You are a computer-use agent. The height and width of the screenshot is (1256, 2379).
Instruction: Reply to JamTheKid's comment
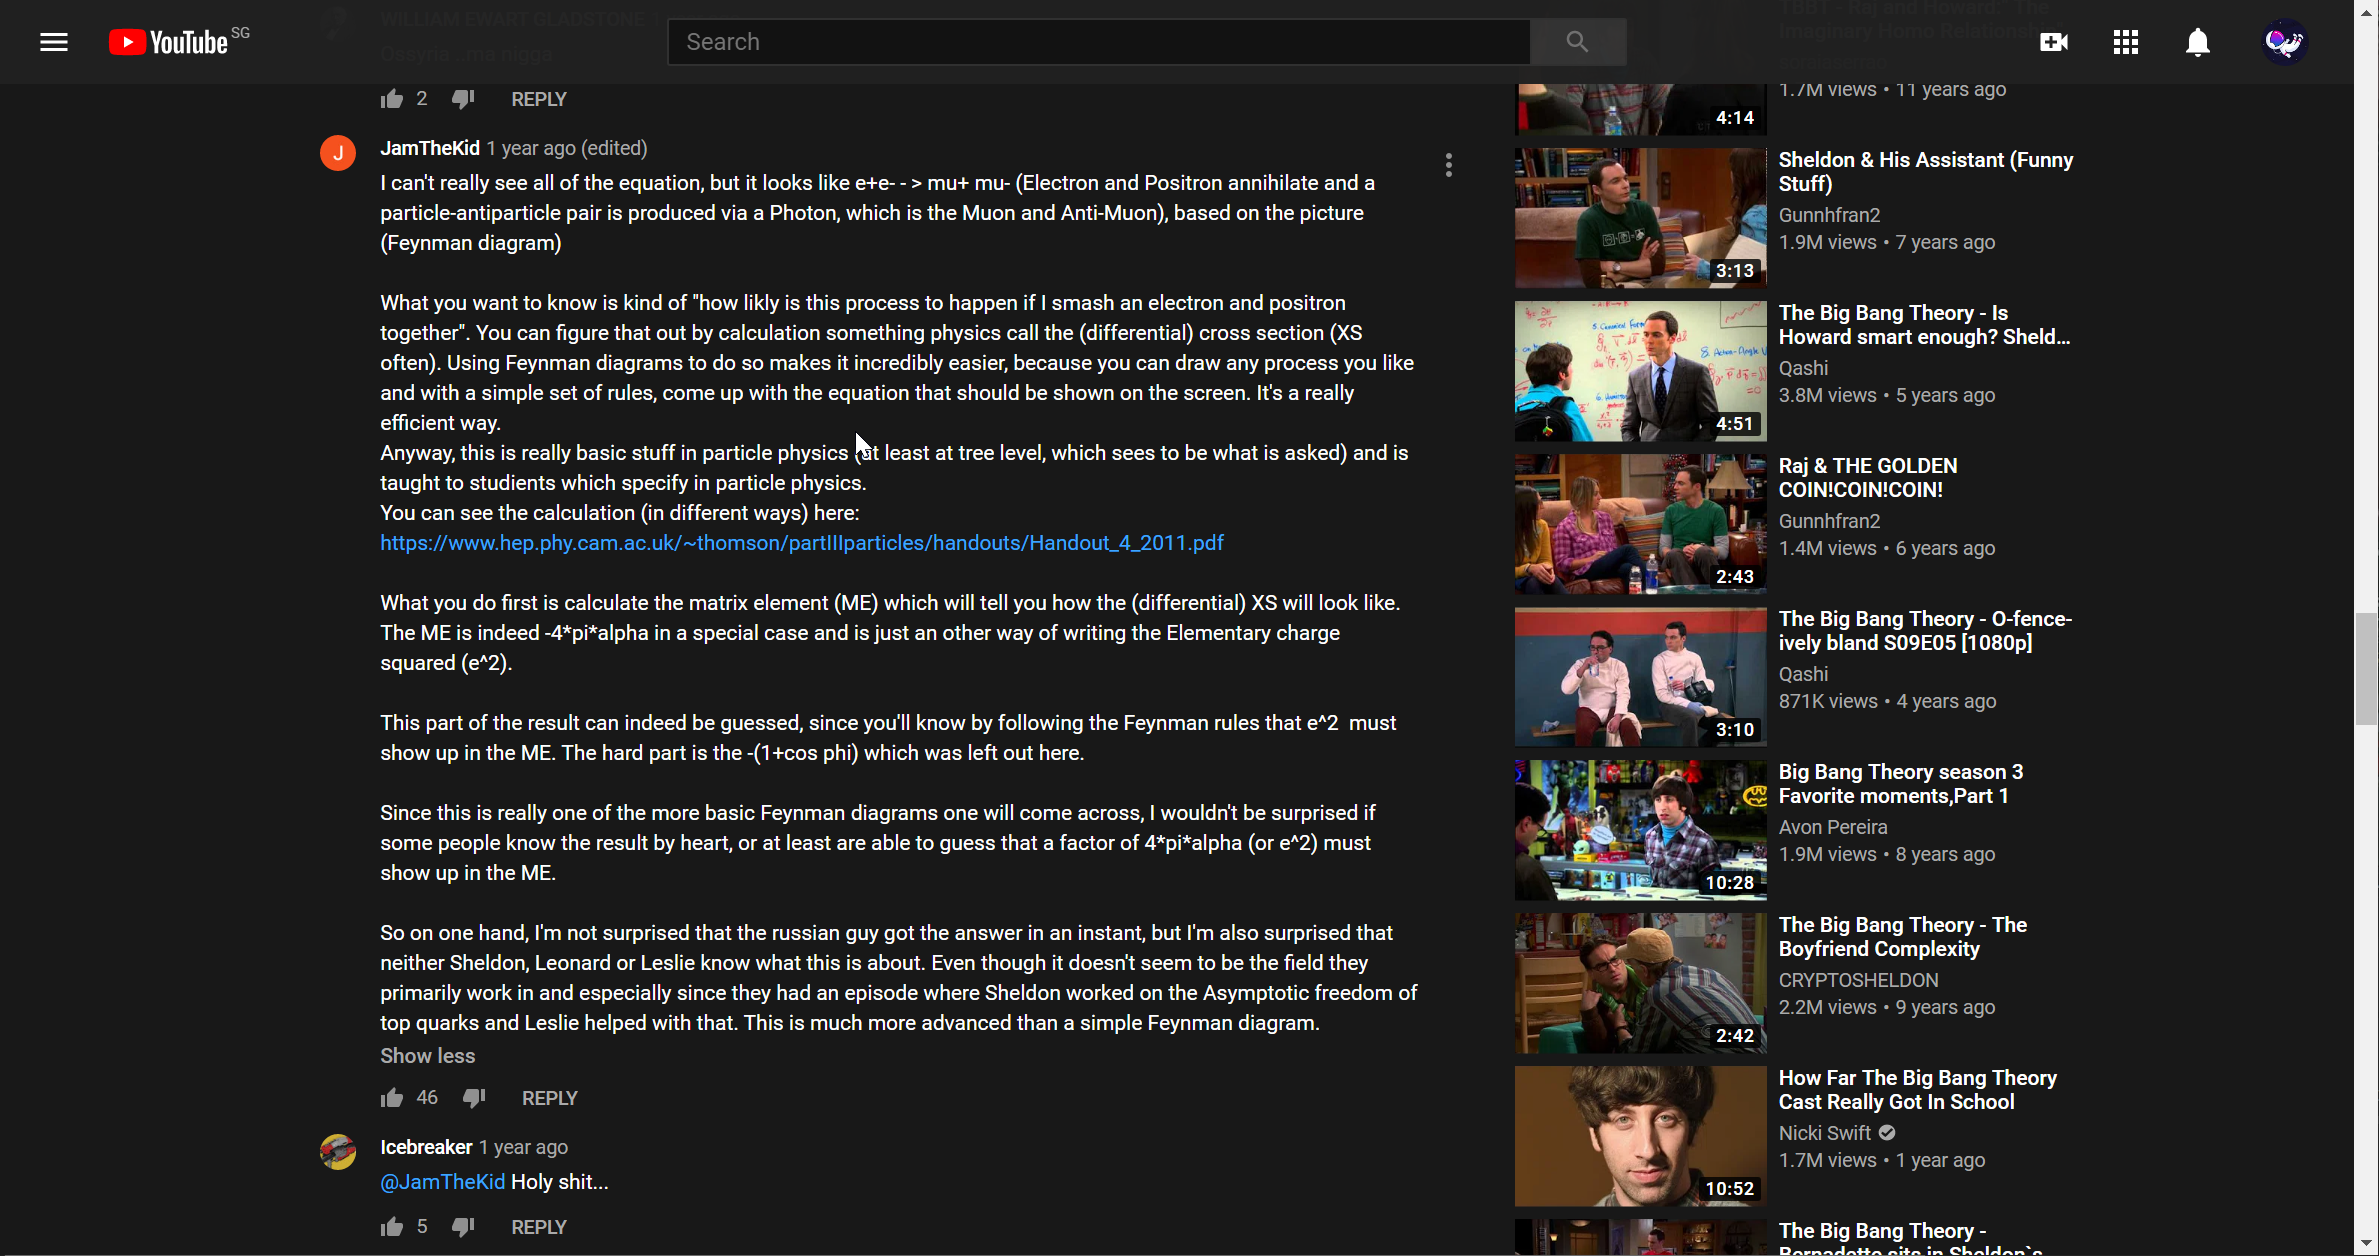coord(549,1098)
